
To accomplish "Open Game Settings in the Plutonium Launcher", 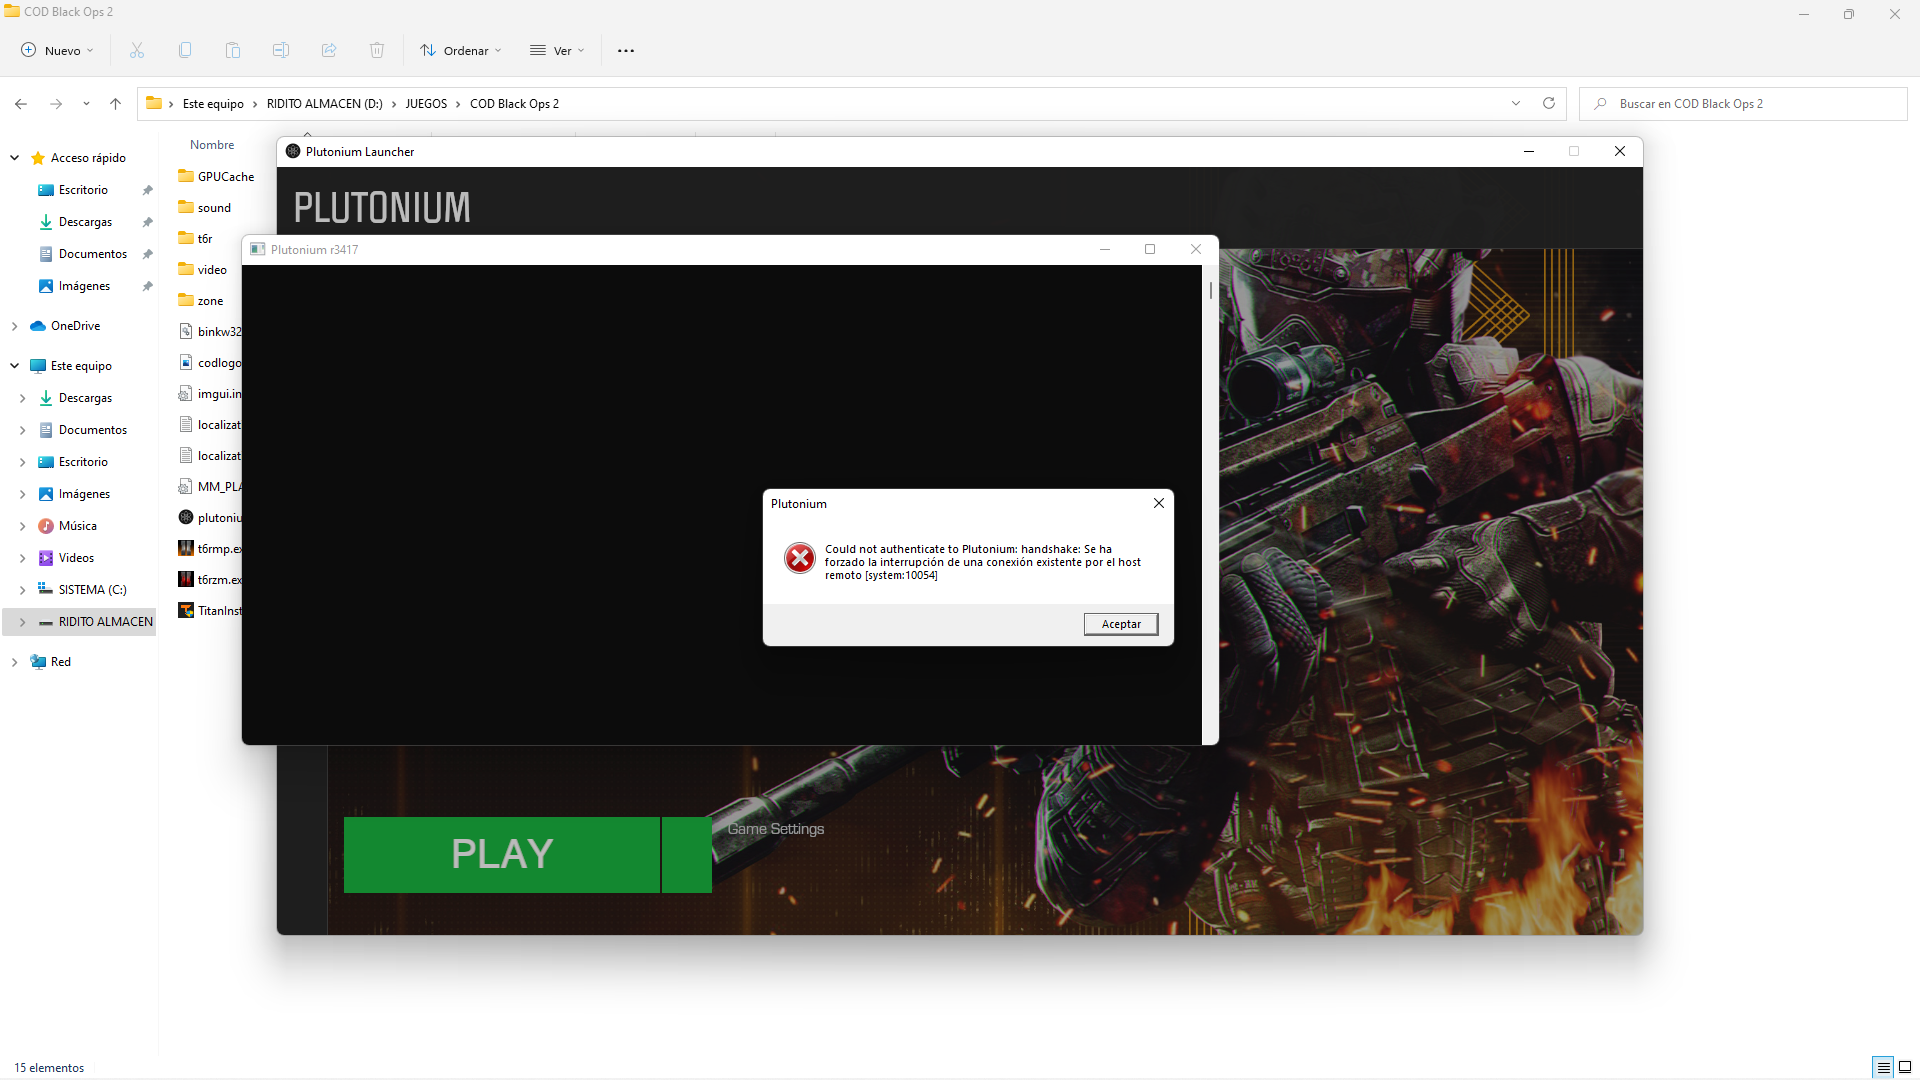I will [776, 829].
